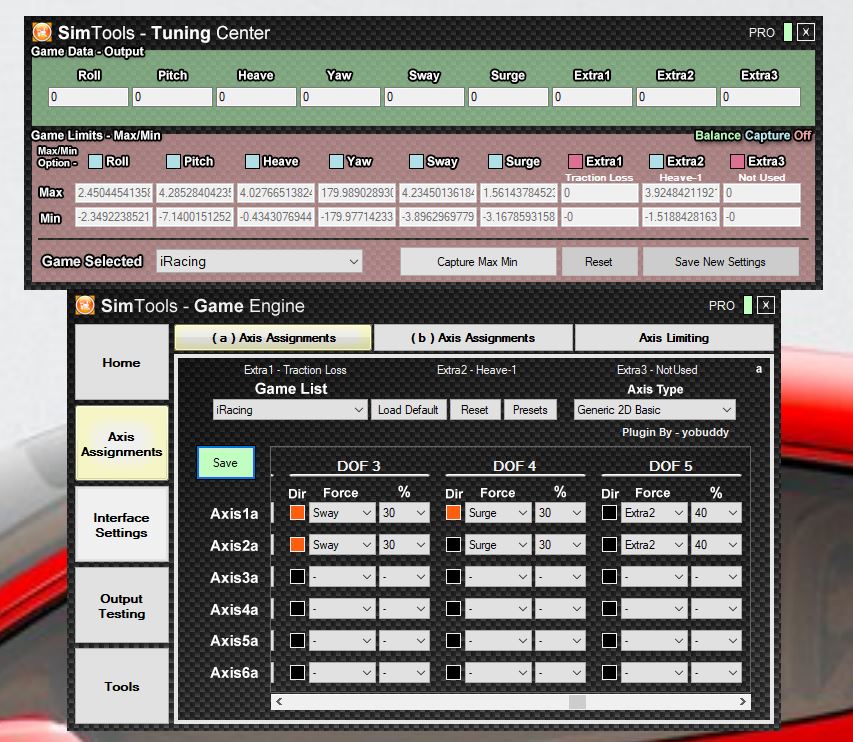This screenshot has height=742, width=853.
Task: Click horizontal scrollbar thumb in axis table
Action: 577,702
